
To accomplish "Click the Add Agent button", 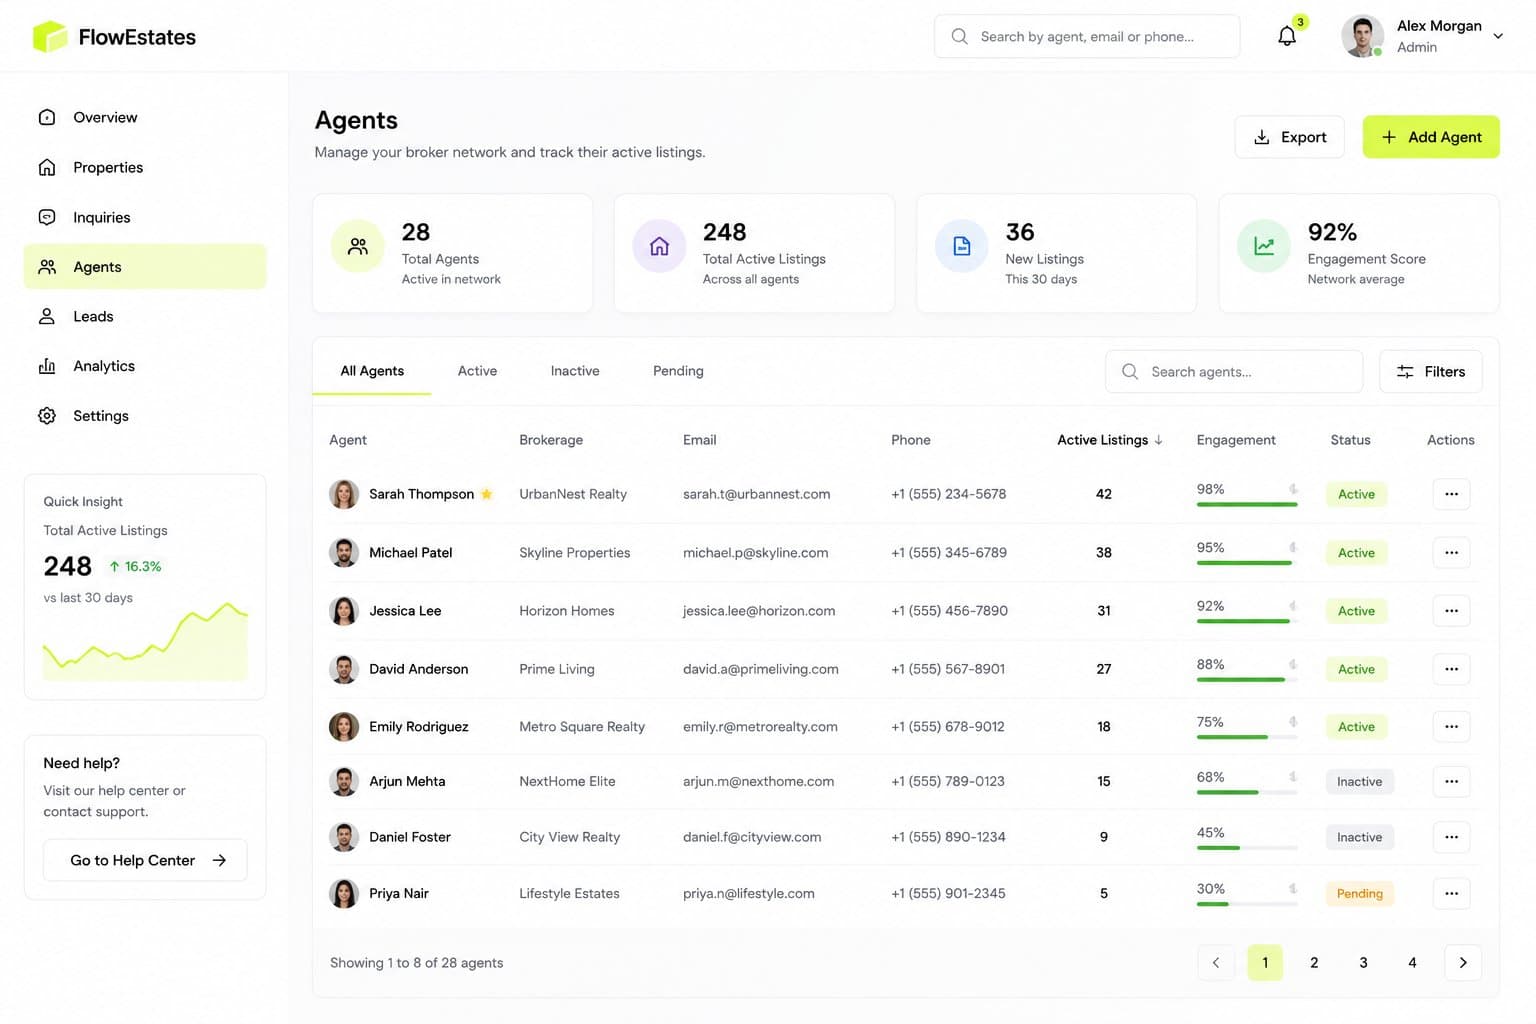I will point(1431,137).
